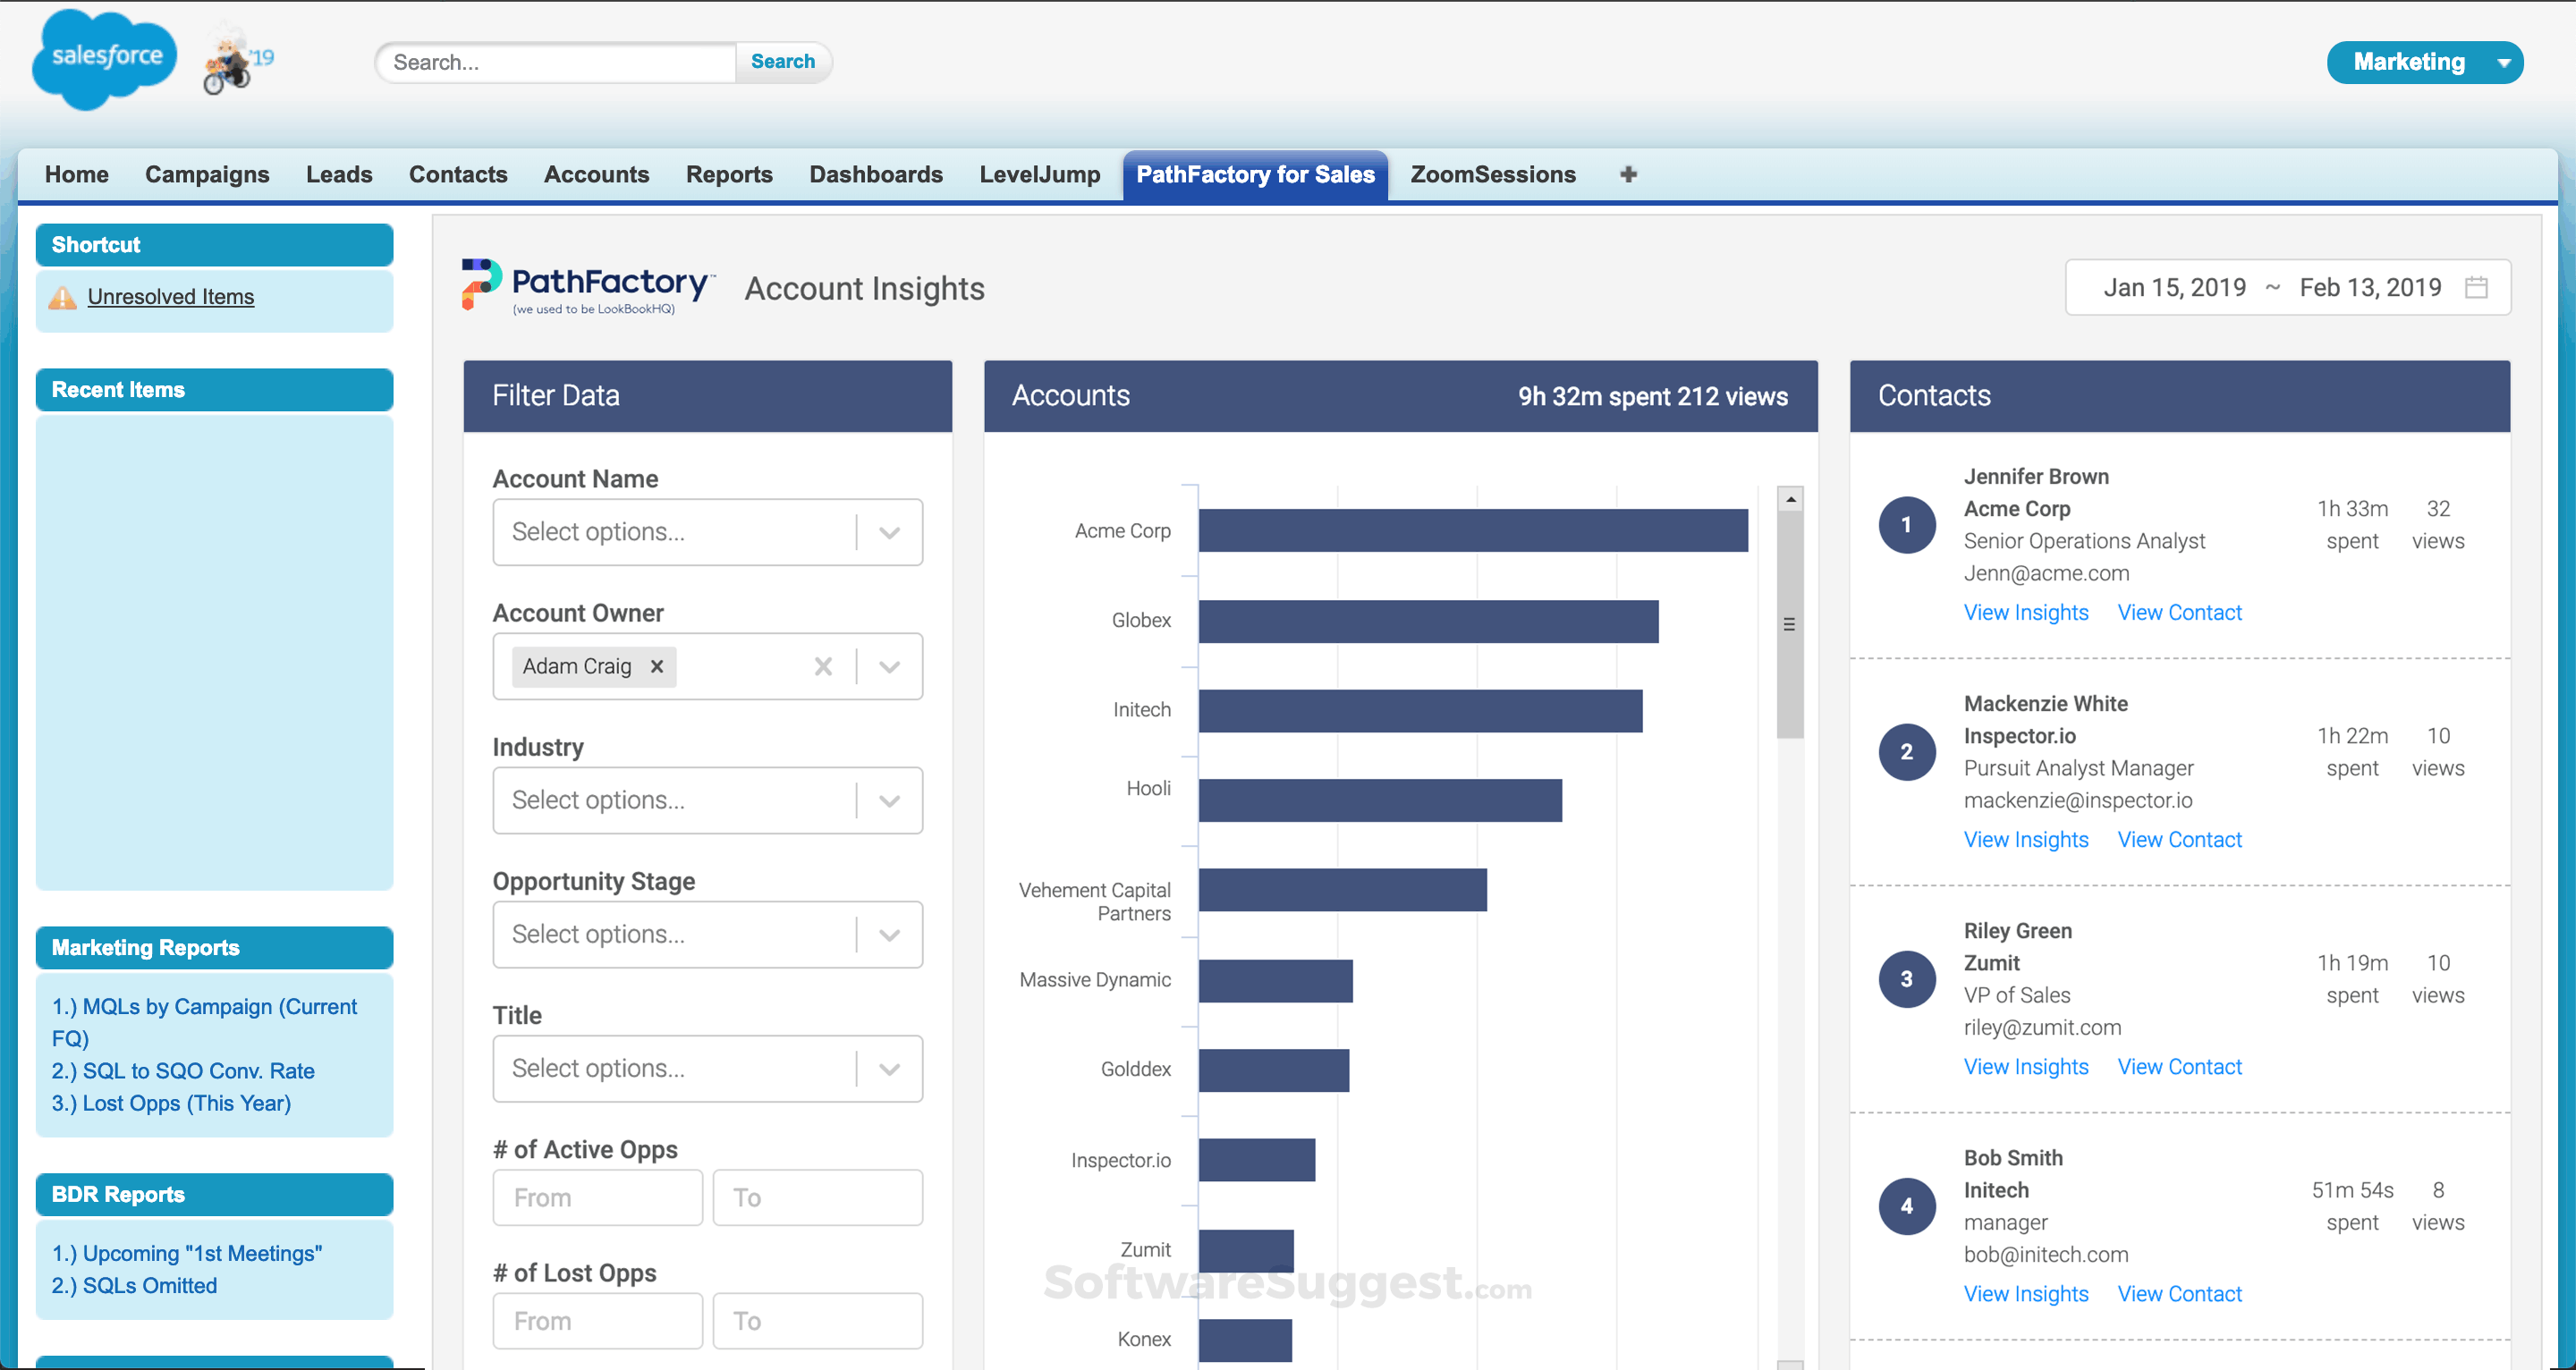Open the Industry options dropdown
2576x1370 pixels.
(x=888, y=800)
